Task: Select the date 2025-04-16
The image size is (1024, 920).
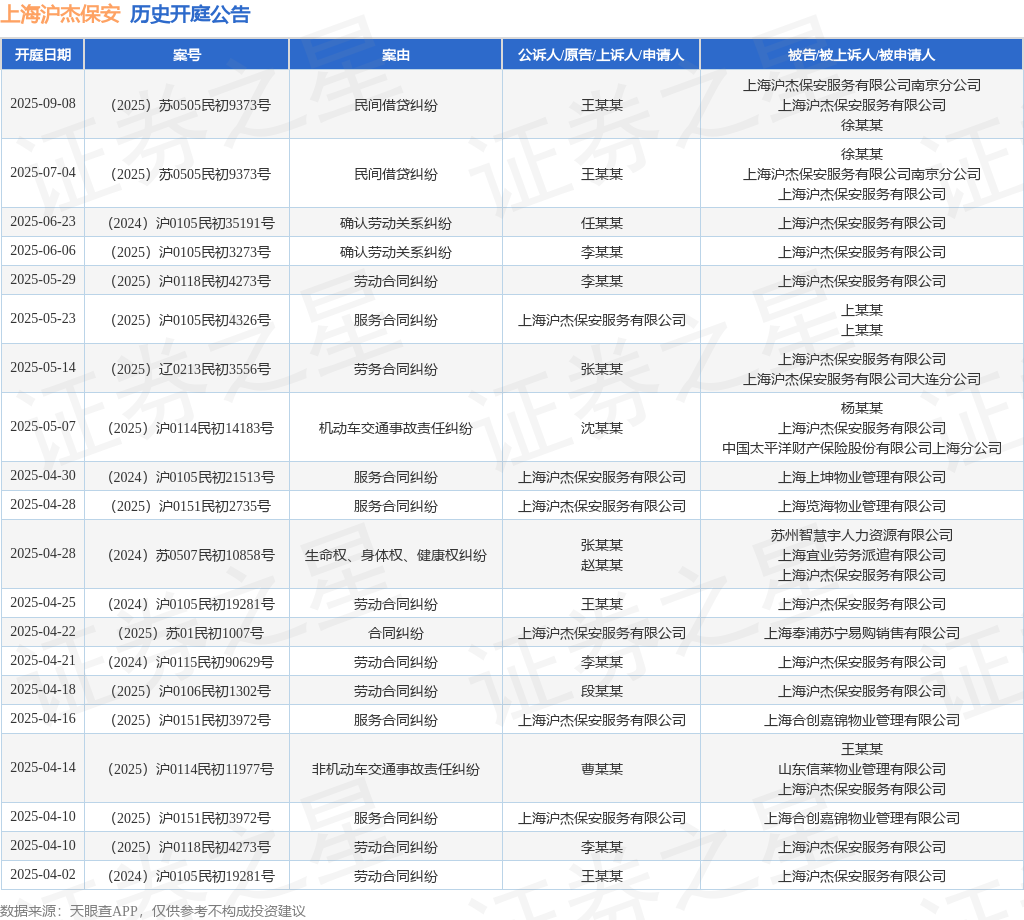Action: click(x=42, y=719)
